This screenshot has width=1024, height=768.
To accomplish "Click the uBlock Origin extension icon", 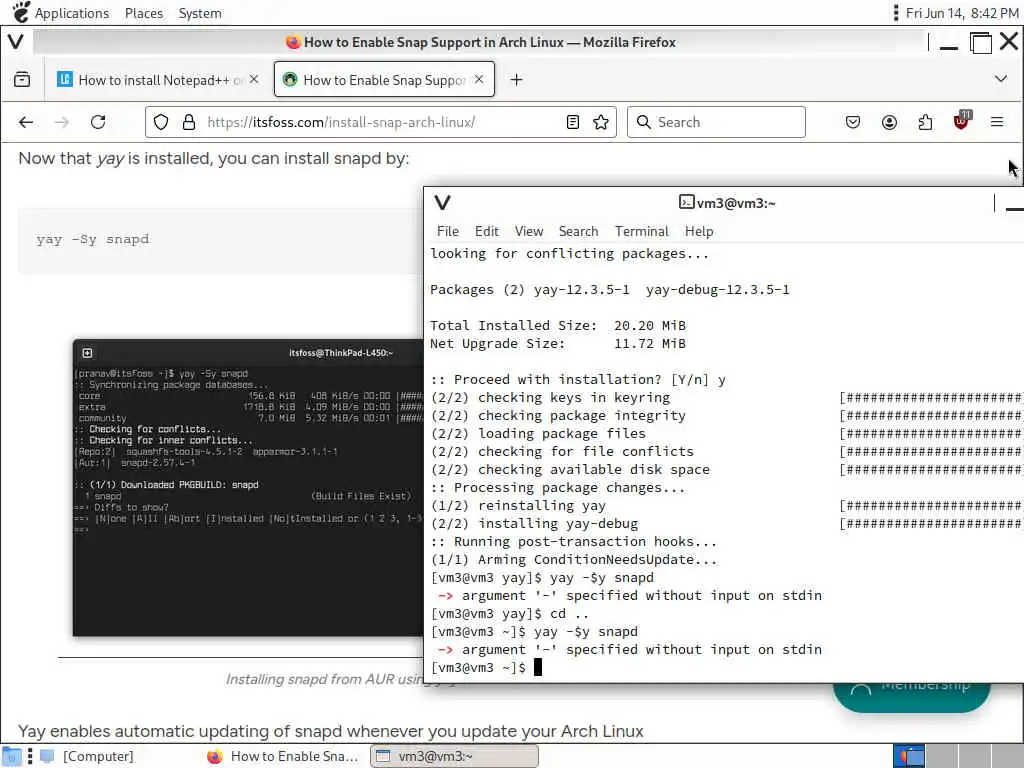I will [962, 120].
